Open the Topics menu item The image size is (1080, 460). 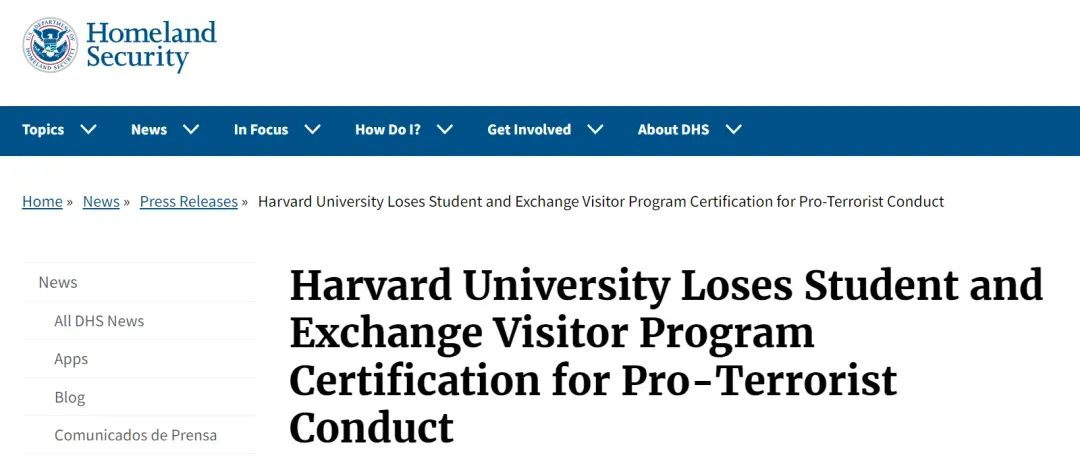[43, 129]
